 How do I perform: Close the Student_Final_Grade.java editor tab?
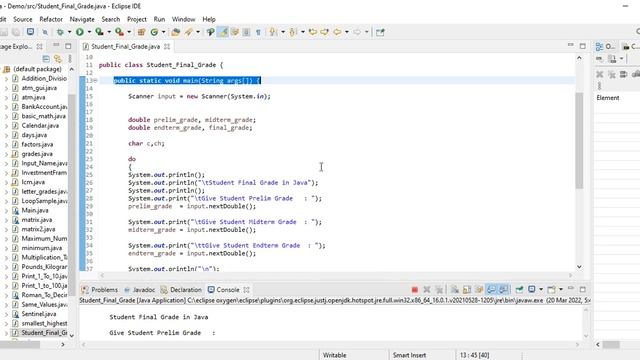coord(167,47)
